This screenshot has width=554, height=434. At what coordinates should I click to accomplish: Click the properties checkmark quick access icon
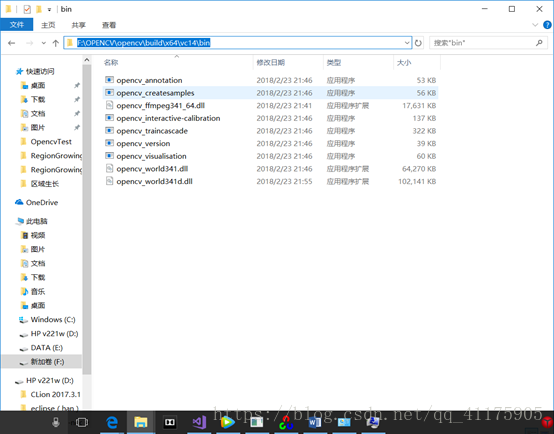click(x=27, y=9)
